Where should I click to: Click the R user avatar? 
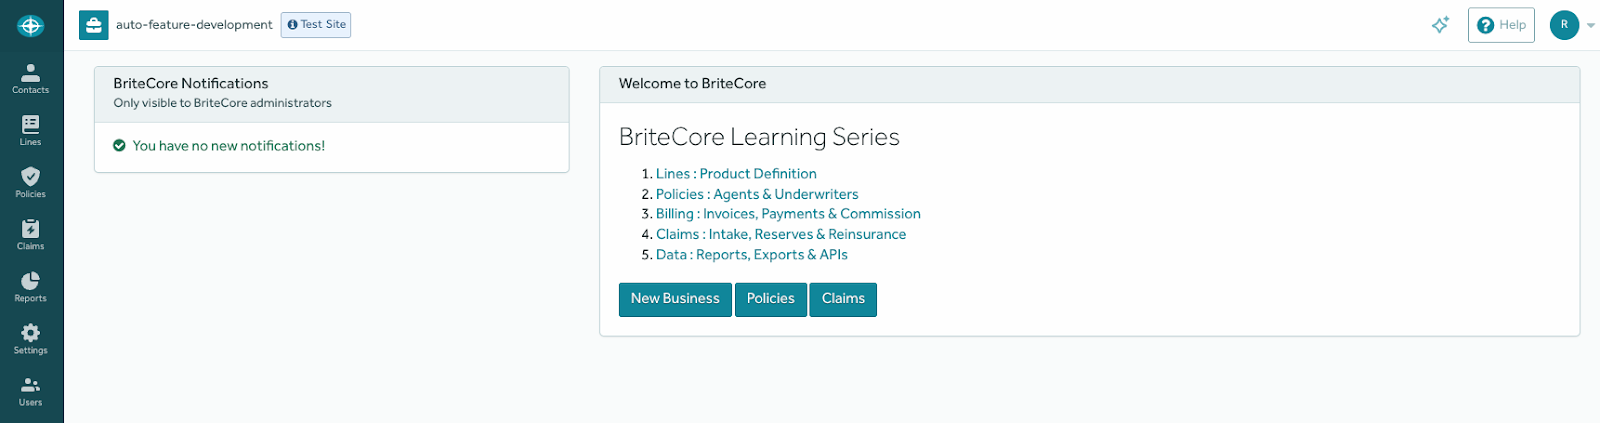(x=1565, y=25)
